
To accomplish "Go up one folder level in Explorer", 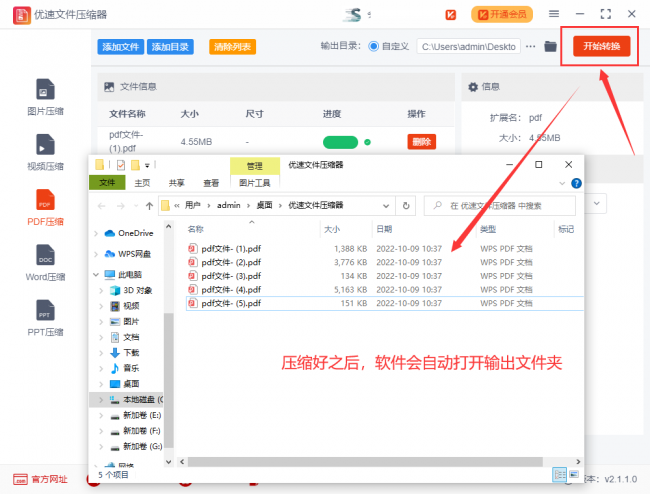I will [x=149, y=206].
